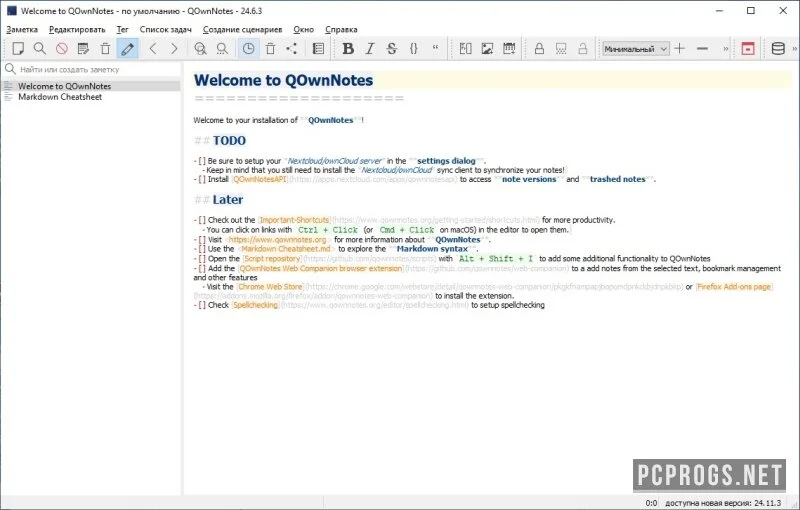Viewport: 800px width, 510px height.
Task: Open note in external editor icon
Action: click(83, 48)
